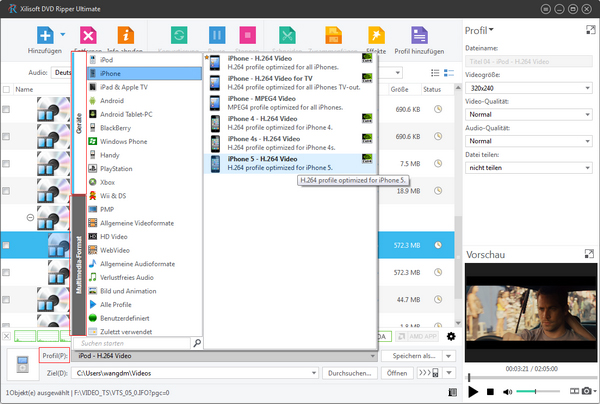Click the orange Info abrufen icon

(x=126, y=36)
